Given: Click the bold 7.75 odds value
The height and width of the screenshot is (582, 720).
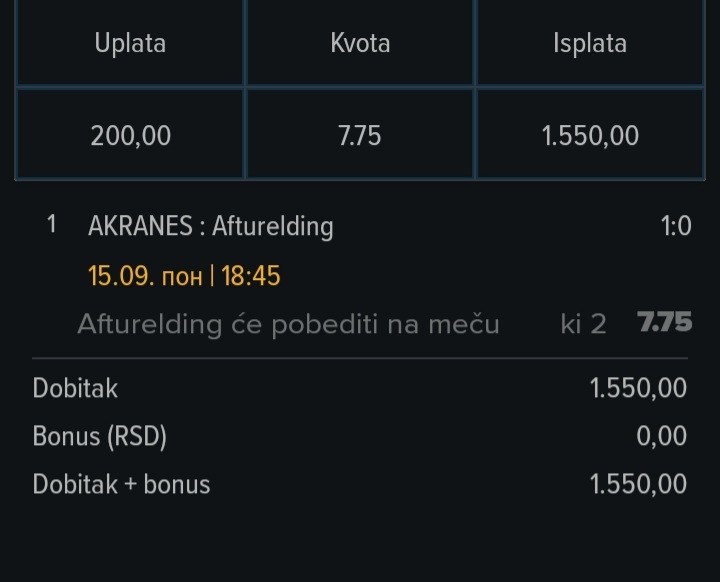Looking at the screenshot, I should tap(664, 322).
